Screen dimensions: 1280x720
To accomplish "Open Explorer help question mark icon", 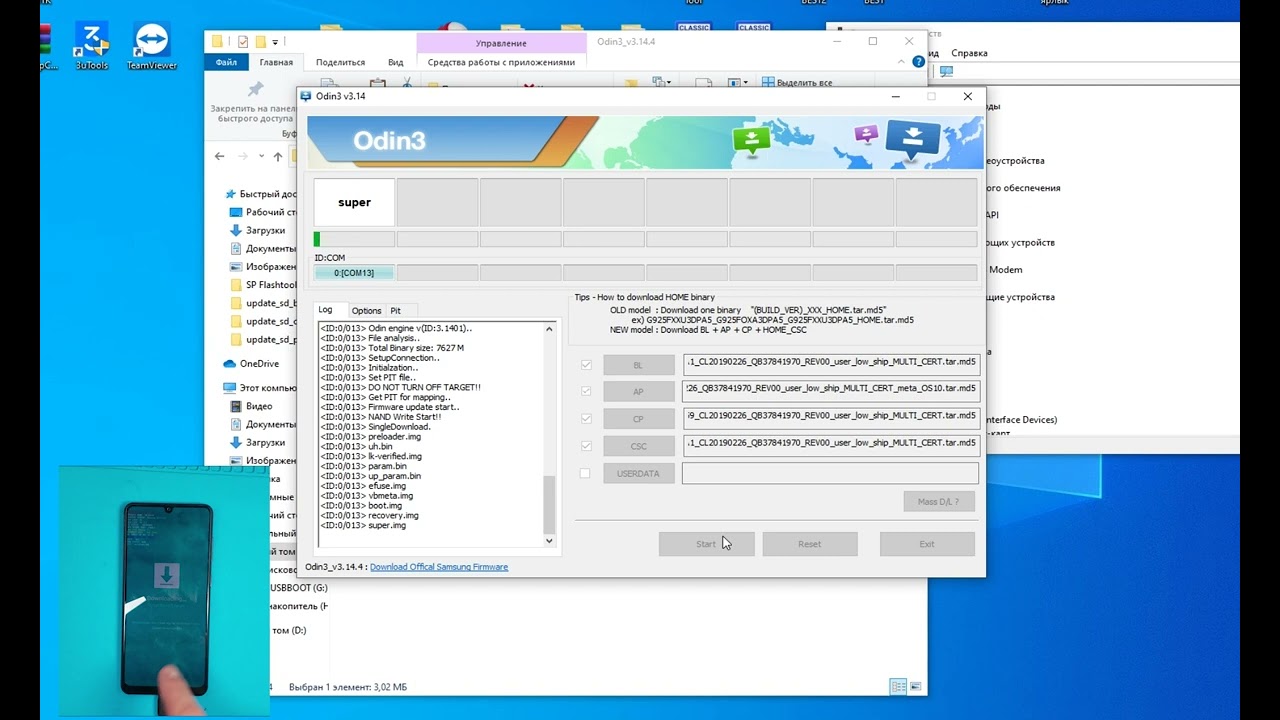I will pos(918,62).
